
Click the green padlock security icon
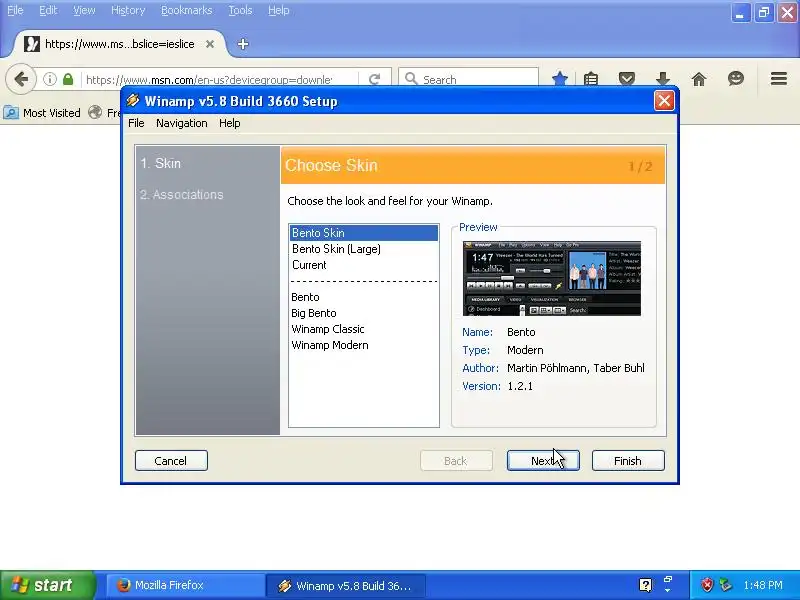pyautogui.click(x=68, y=79)
